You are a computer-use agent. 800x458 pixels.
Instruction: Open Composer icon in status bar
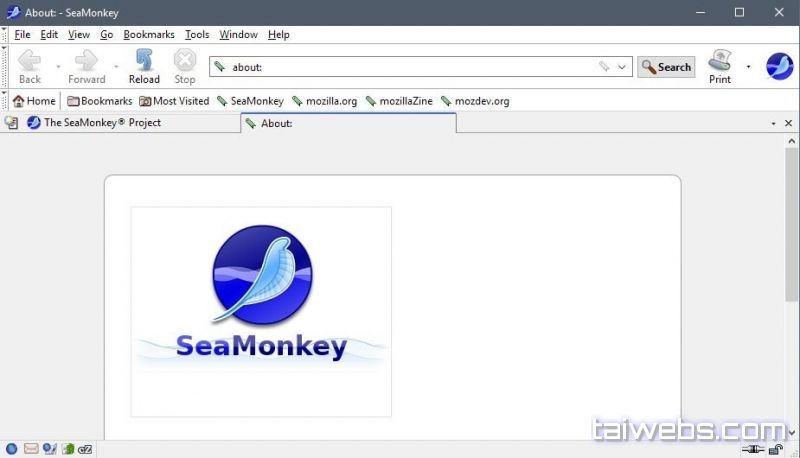(49, 448)
